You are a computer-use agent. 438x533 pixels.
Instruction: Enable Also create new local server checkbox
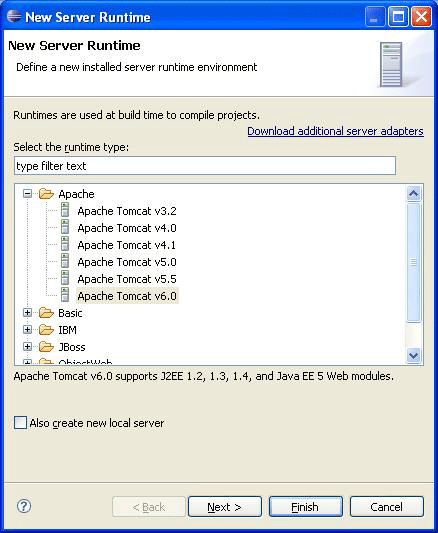click(x=20, y=423)
